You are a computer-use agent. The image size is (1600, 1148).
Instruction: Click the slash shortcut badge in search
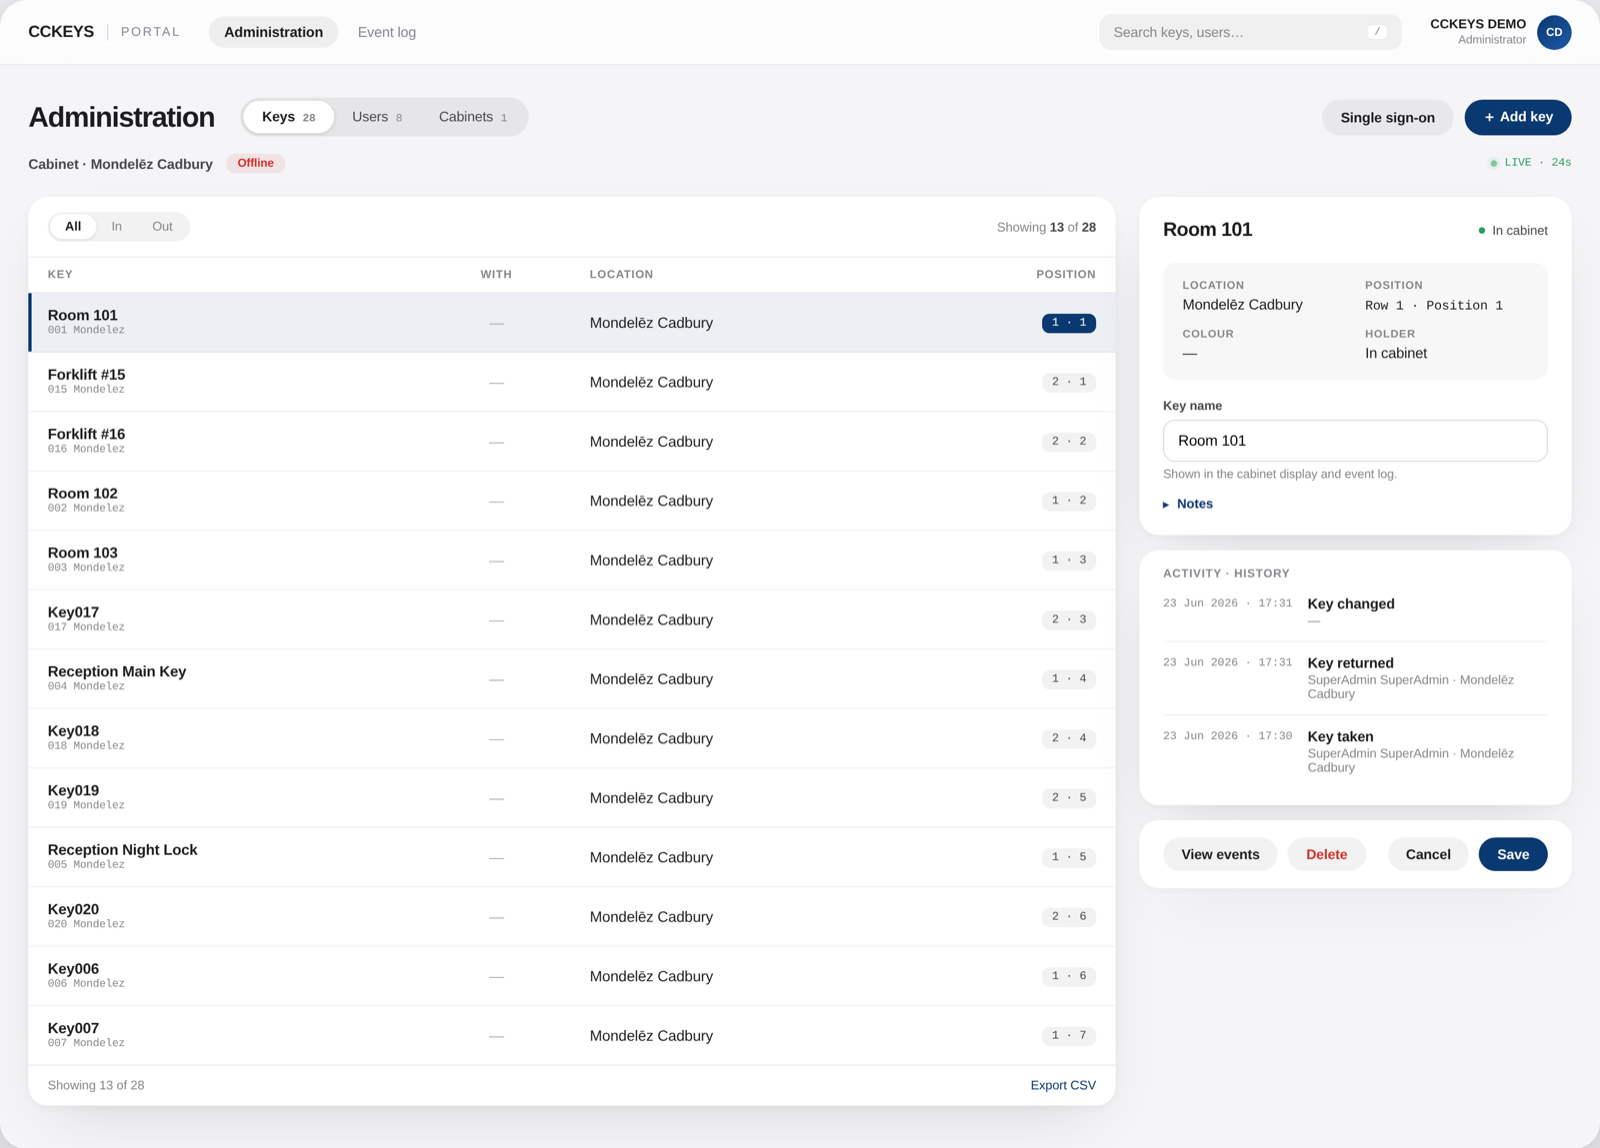(1377, 32)
